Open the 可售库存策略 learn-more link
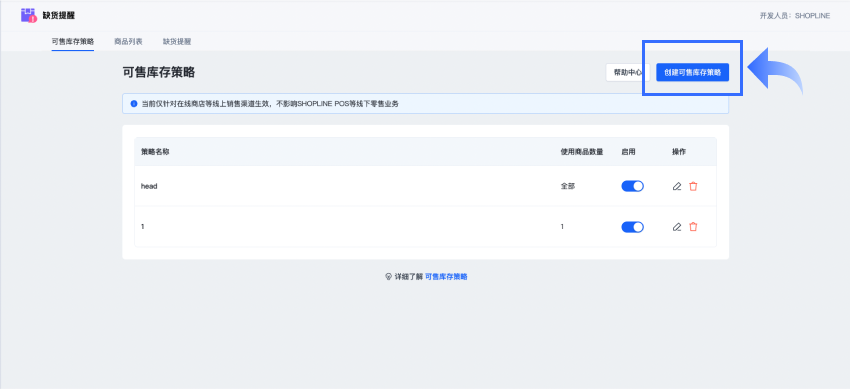The height and width of the screenshot is (389, 850). [x=446, y=276]
